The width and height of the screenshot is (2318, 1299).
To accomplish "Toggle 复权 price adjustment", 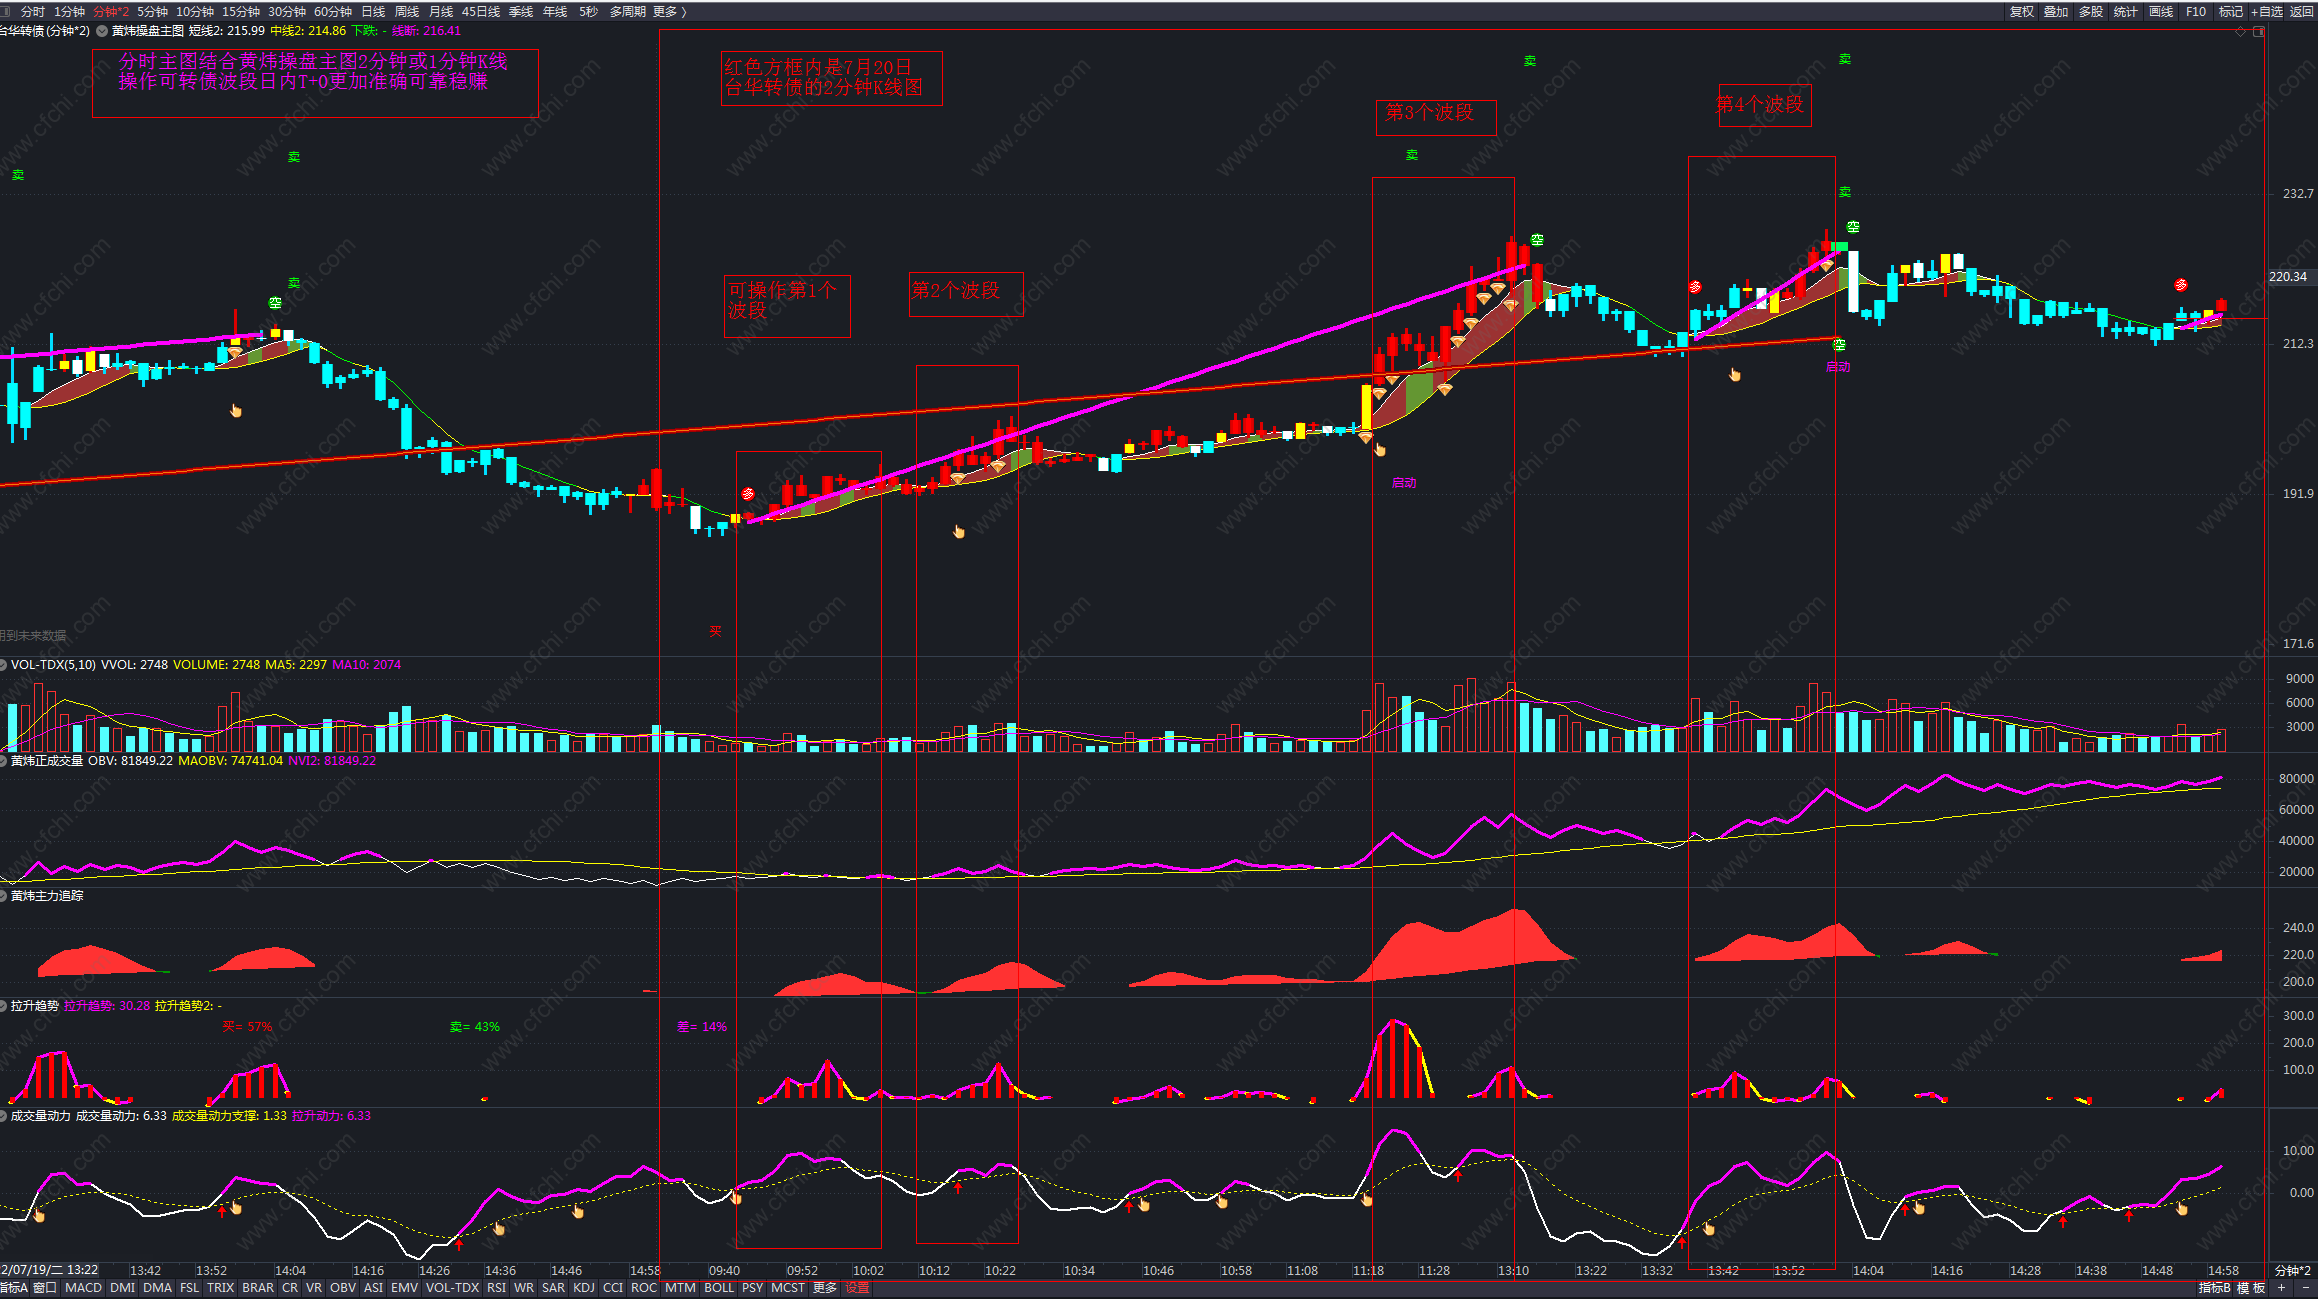I will (2021, 12).
